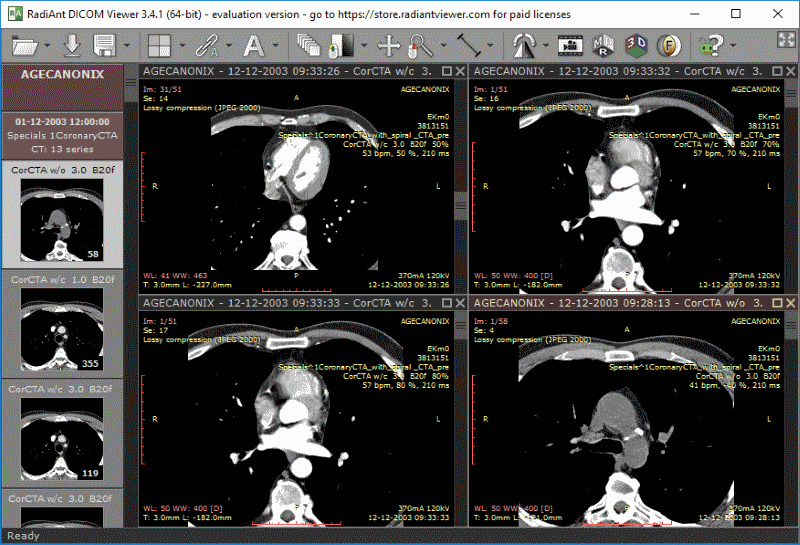This screenshot has height=545, width=800.
Task: Click the RadiAnt app icon in title bar
Action: tap(15, 14)
